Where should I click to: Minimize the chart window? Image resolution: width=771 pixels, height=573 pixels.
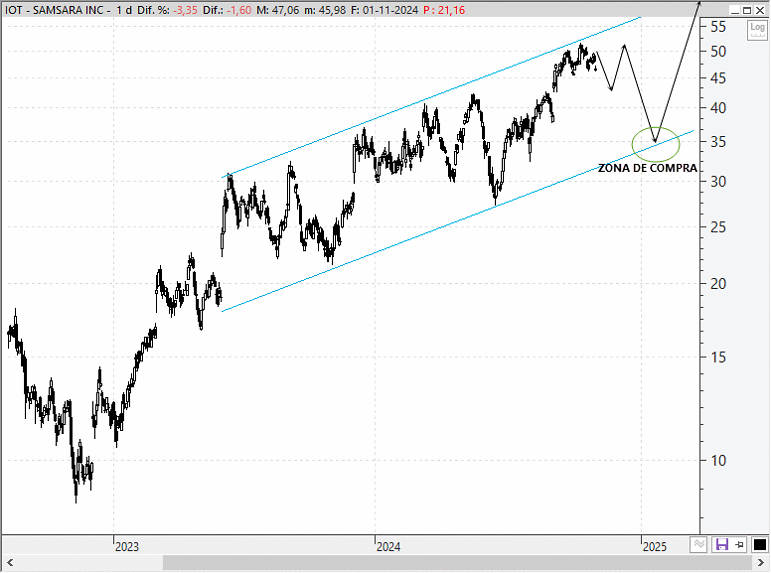click(x=735, y=10)
